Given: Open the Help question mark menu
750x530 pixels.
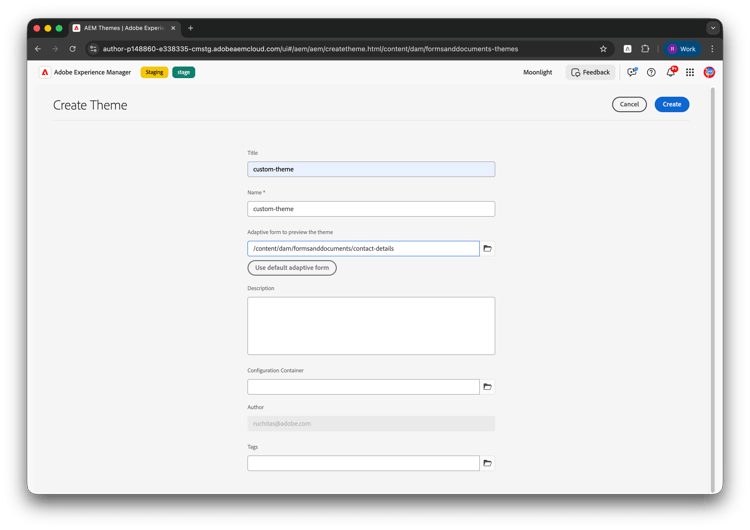Looking at the screenshot, I should [x=651, y=72].
